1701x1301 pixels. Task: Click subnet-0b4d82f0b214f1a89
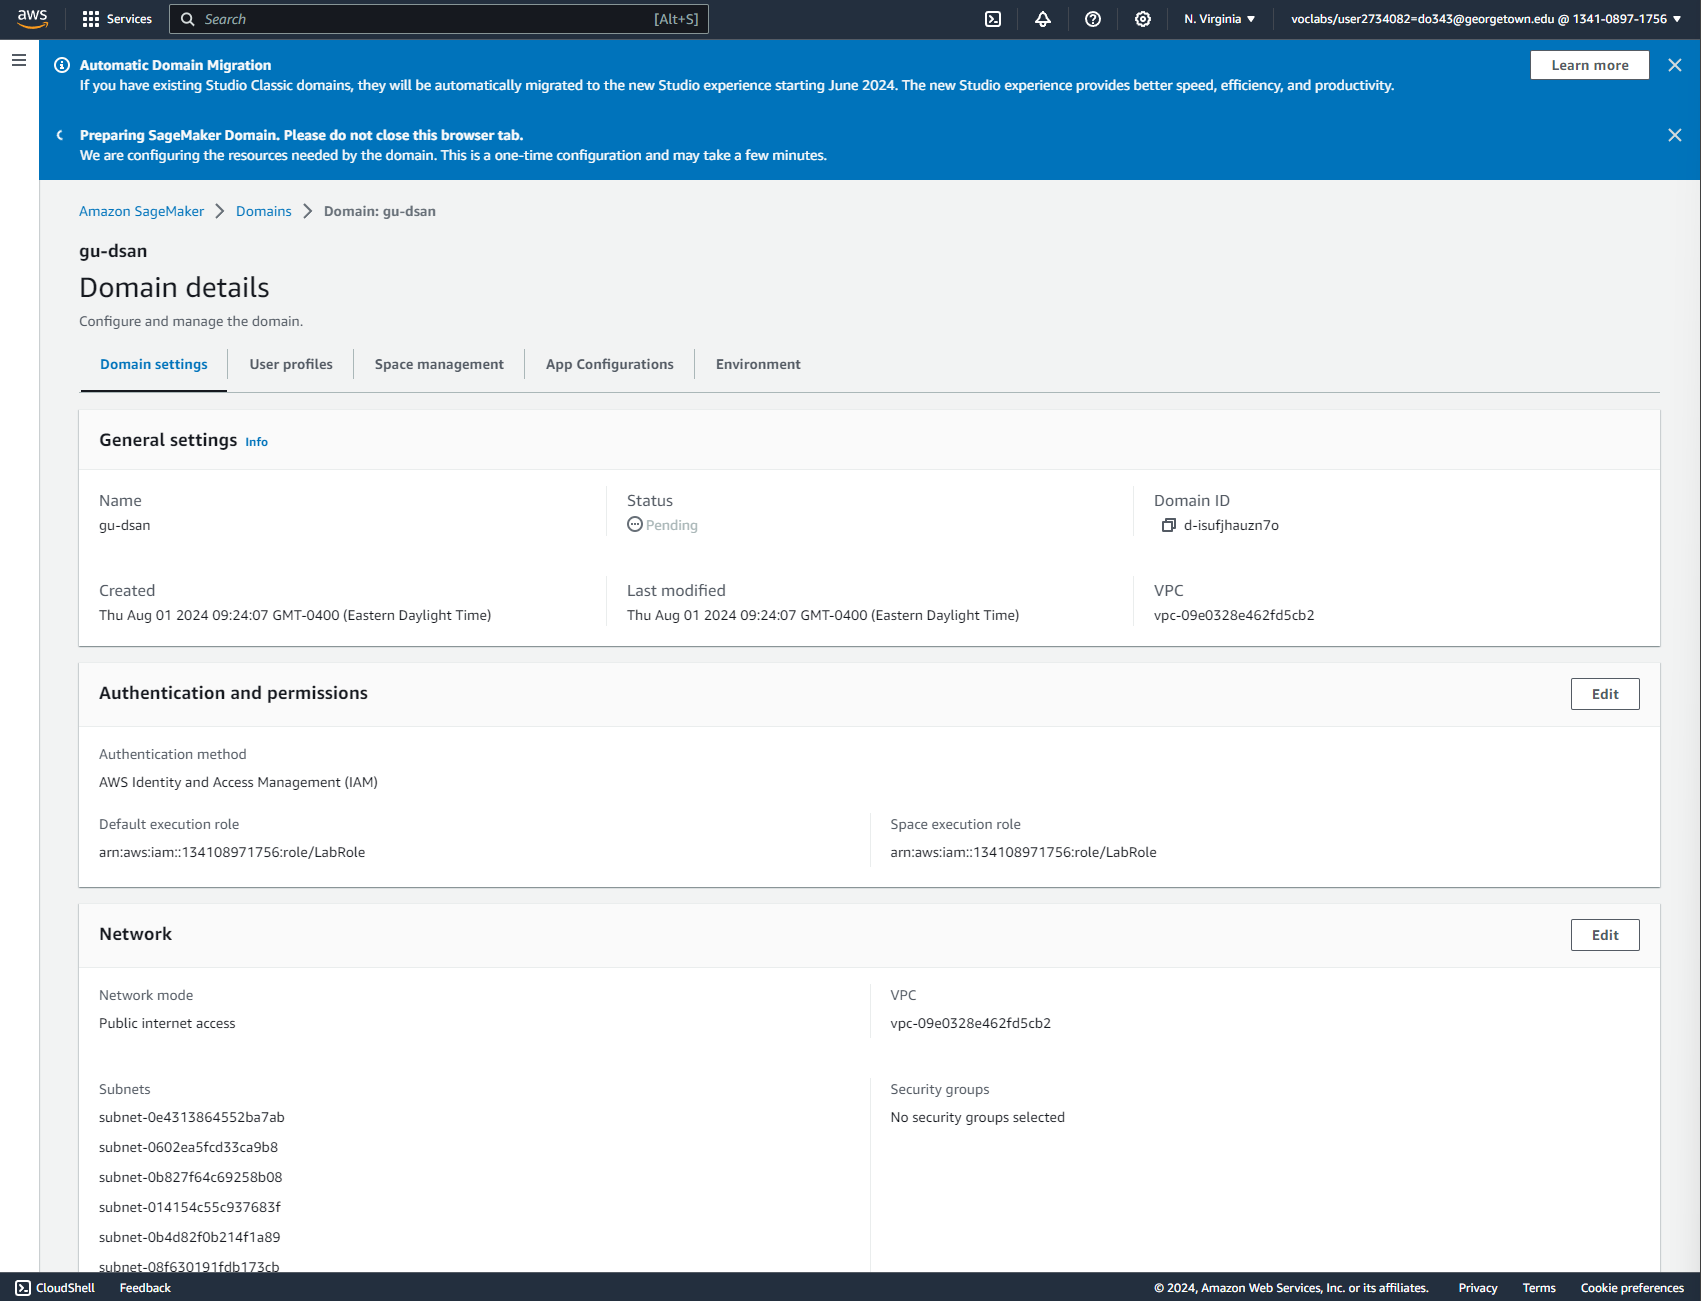(190, 1237)
